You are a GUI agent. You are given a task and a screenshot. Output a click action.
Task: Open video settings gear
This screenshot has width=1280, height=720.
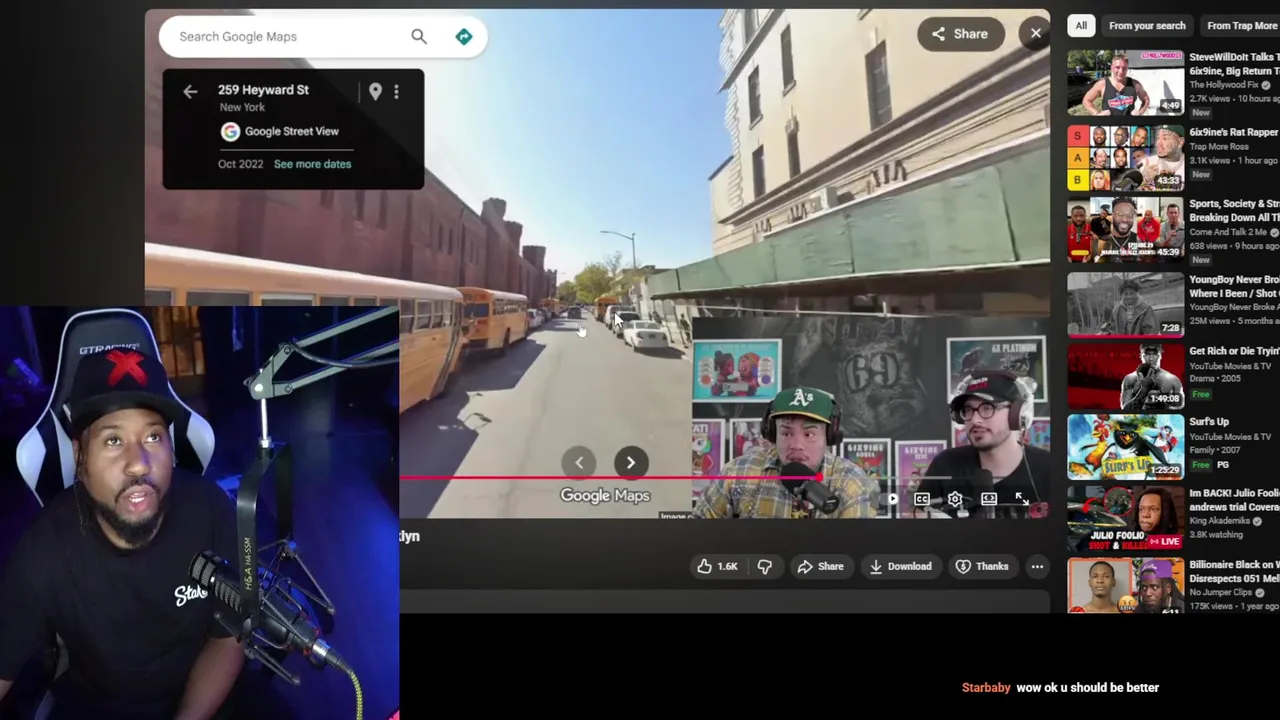pos(955,499)
